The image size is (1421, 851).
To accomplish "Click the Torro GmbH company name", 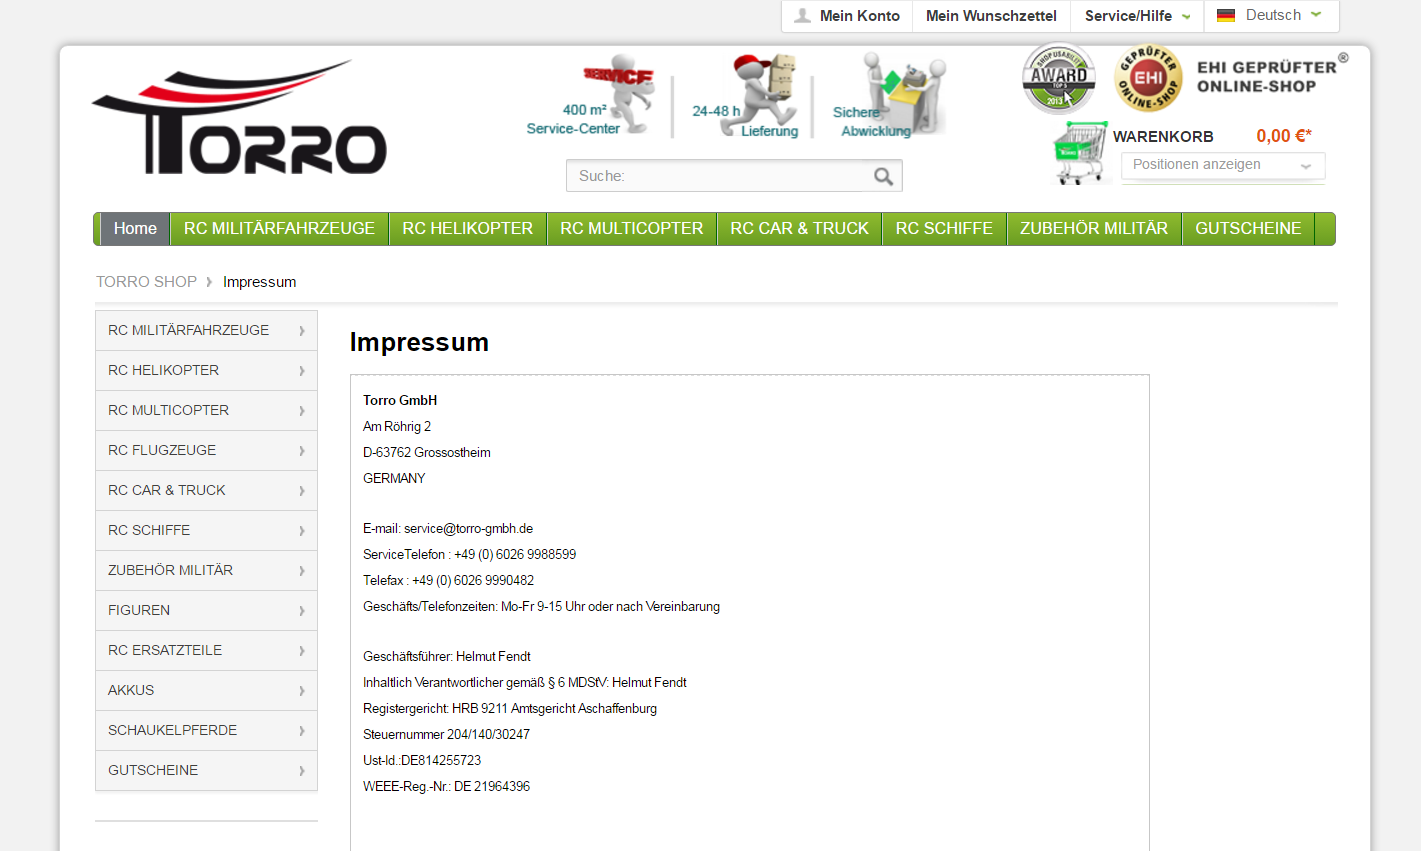I will click(x=400, y=400).
